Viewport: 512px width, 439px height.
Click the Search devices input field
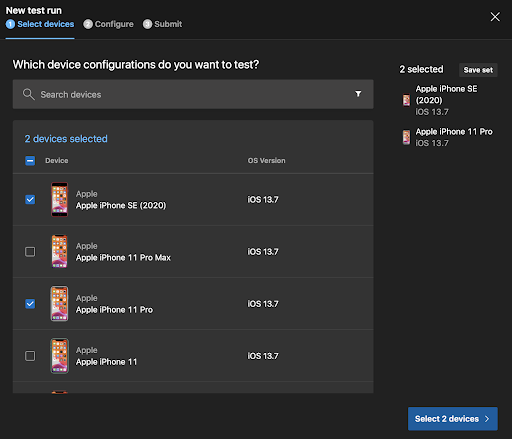click(193, 94)
